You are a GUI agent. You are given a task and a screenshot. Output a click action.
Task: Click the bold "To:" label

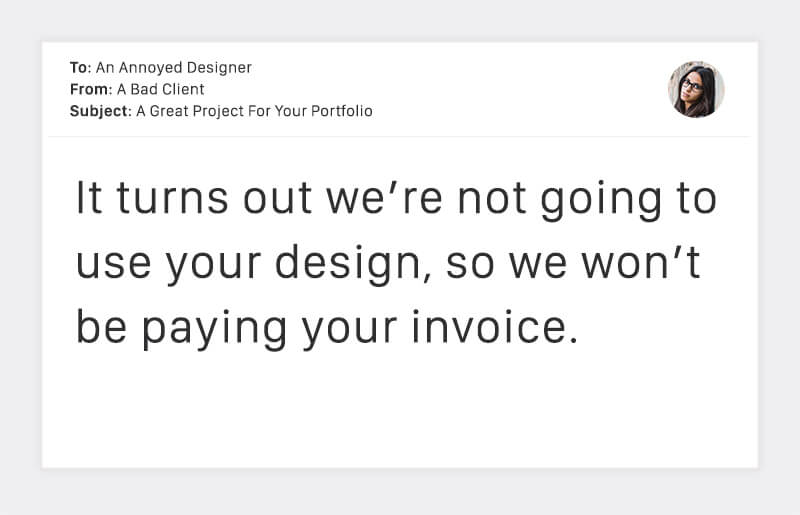pyautogui.click(x=80, y=68)
